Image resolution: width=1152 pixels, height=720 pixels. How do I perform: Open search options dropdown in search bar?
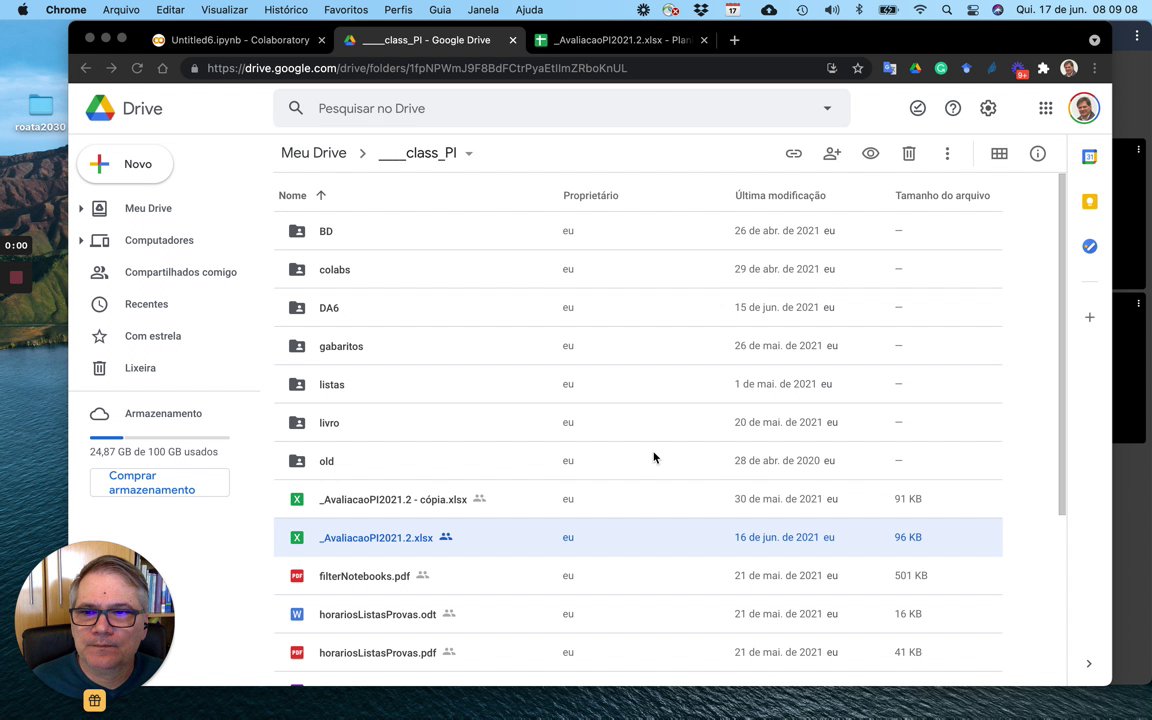tap(827, 108)
